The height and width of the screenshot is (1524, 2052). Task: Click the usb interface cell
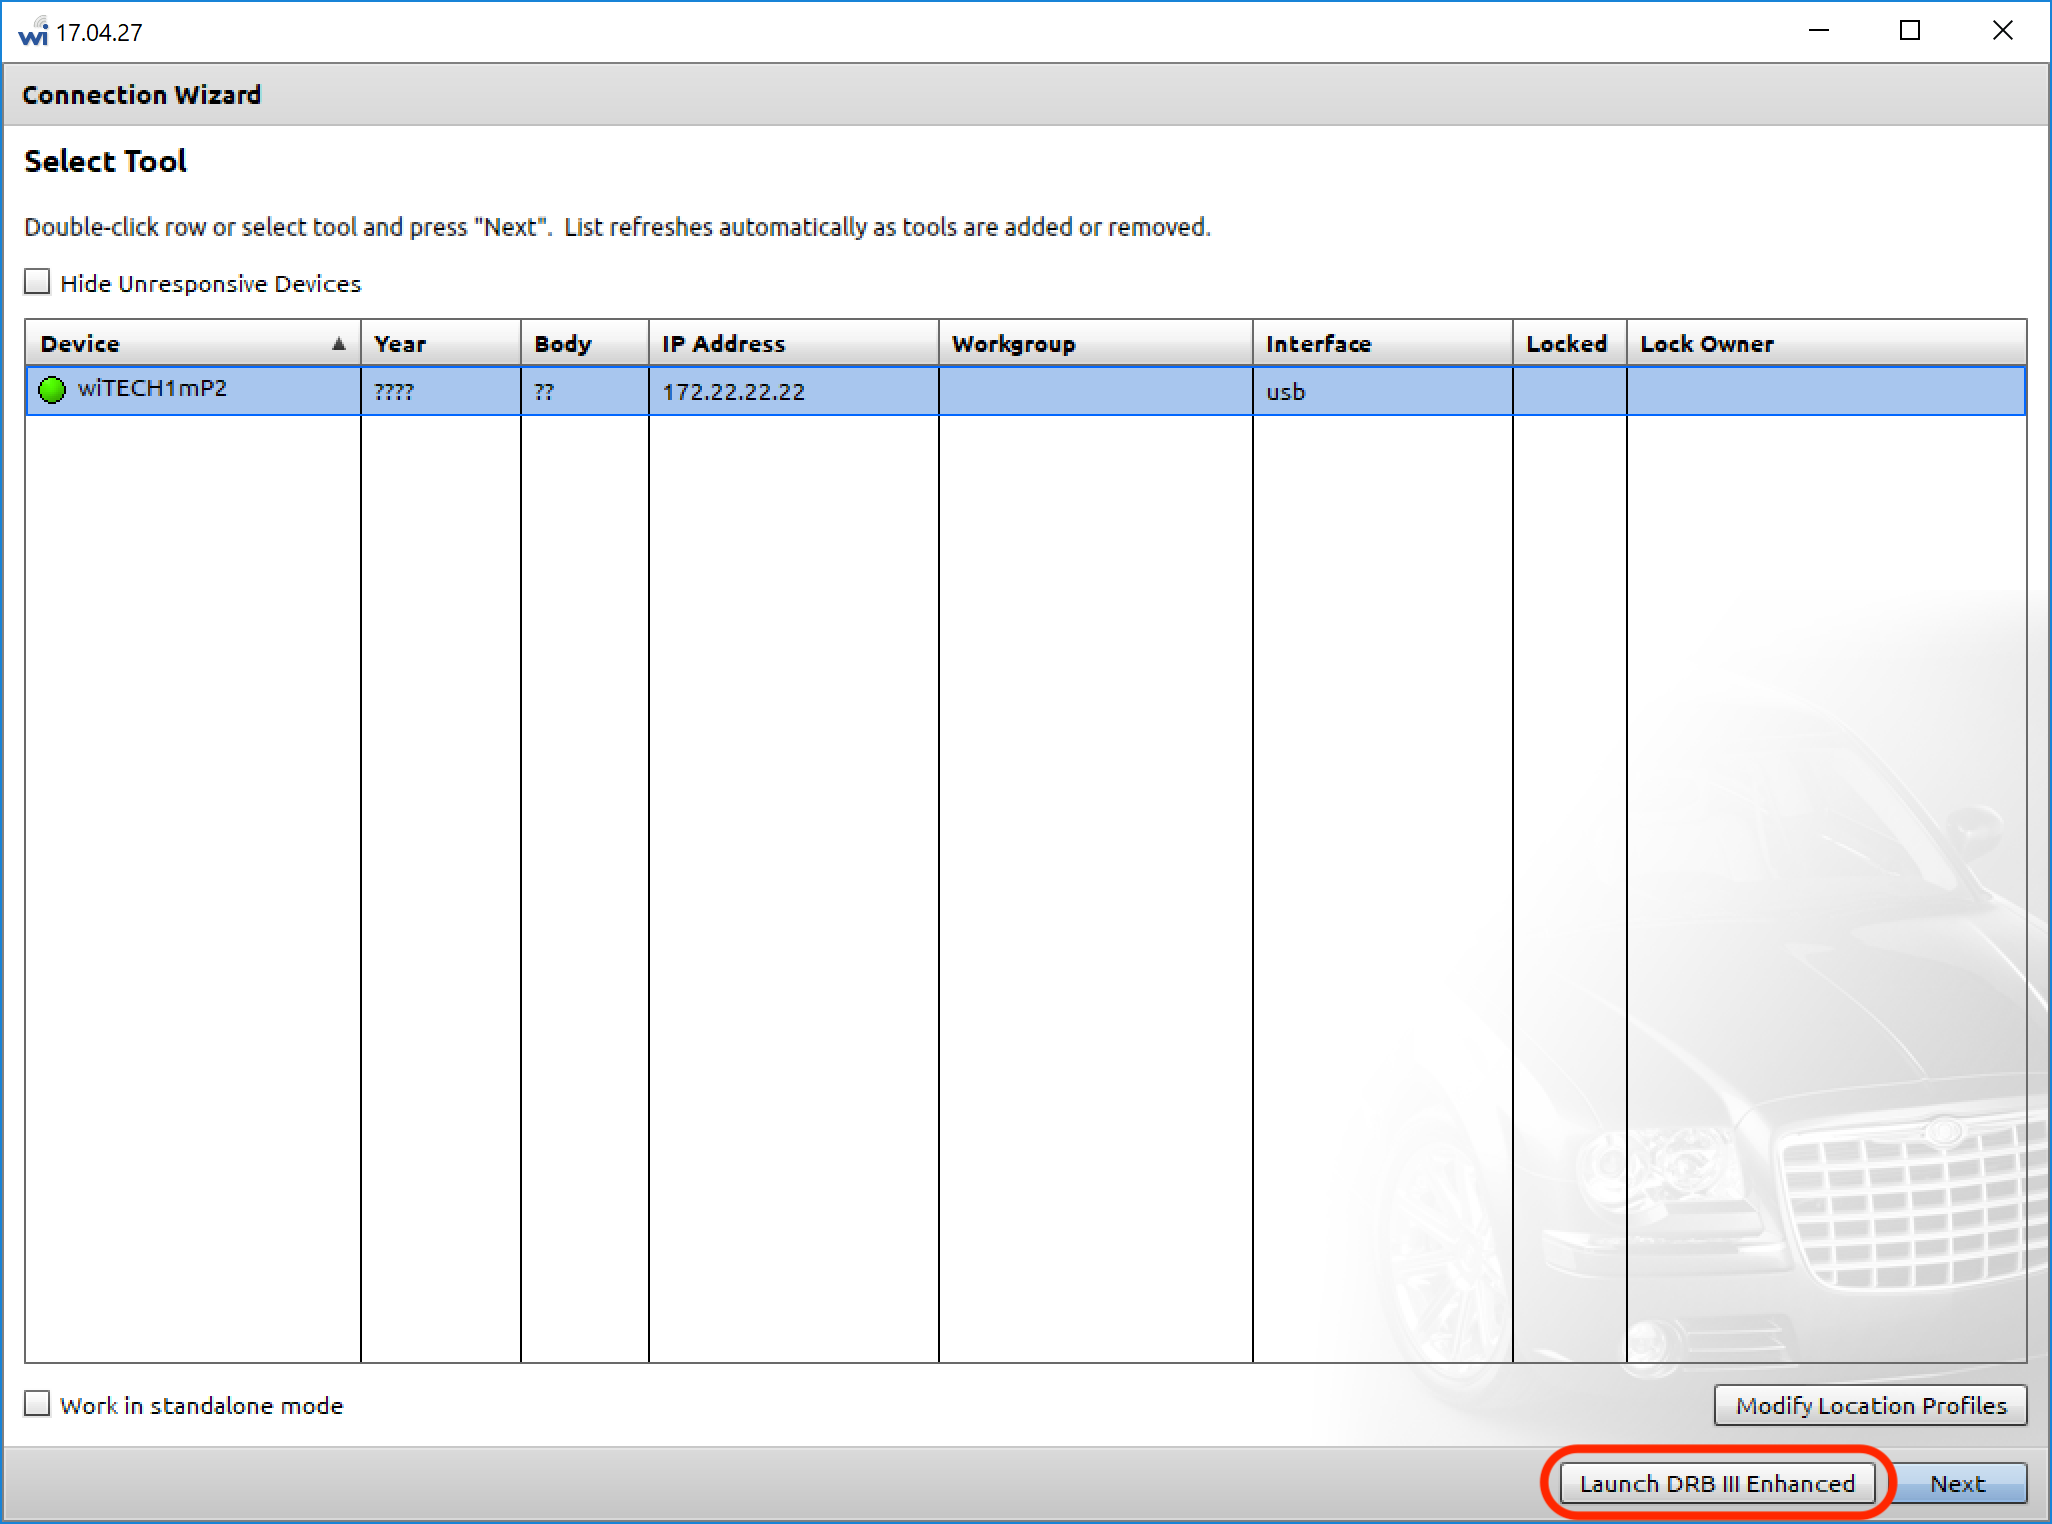[x=1383, y=391]
